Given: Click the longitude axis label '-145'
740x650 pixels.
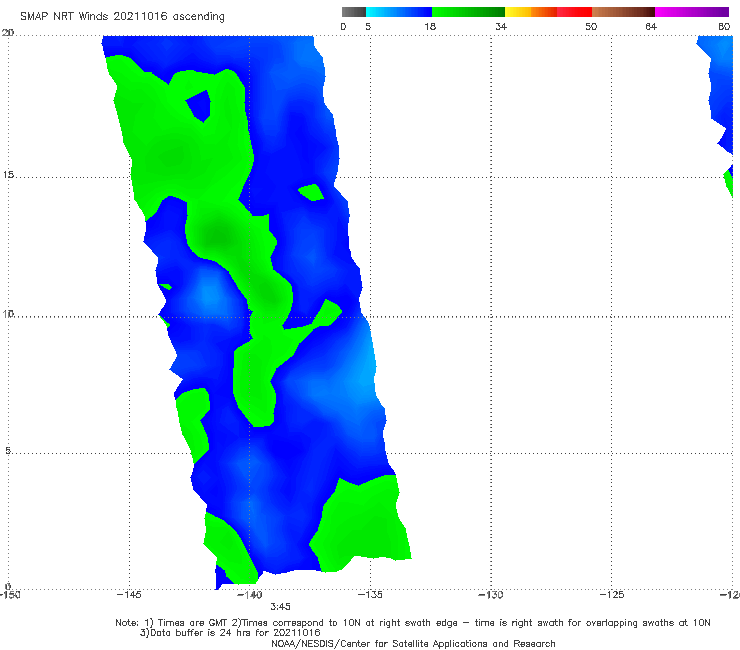Looking at the screenshot, I should click(x=129, y=594).
